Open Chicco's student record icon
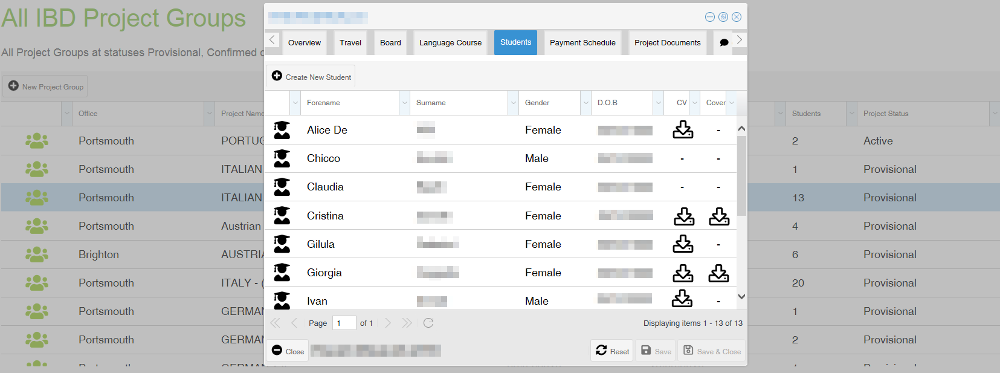Screen dimensions: 1000x373 (281, 158)
